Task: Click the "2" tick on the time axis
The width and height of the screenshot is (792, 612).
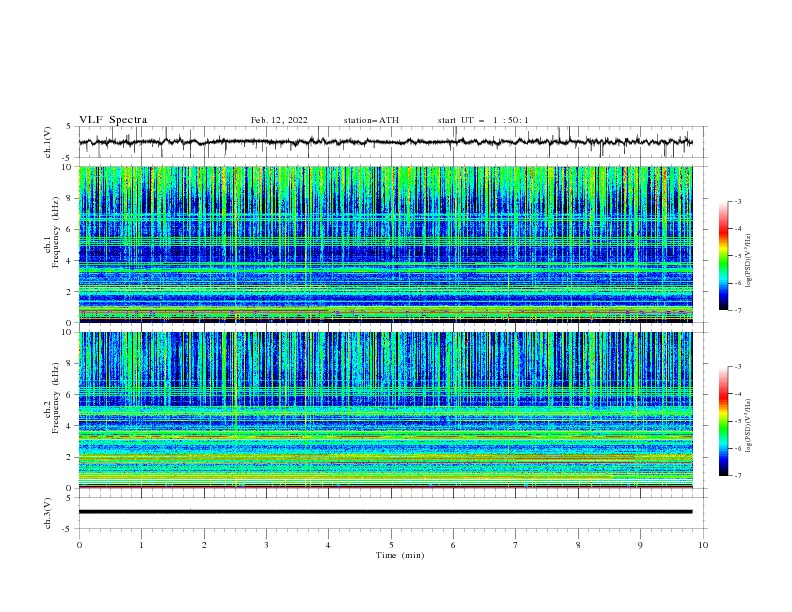Action: [x=204, y=545]
